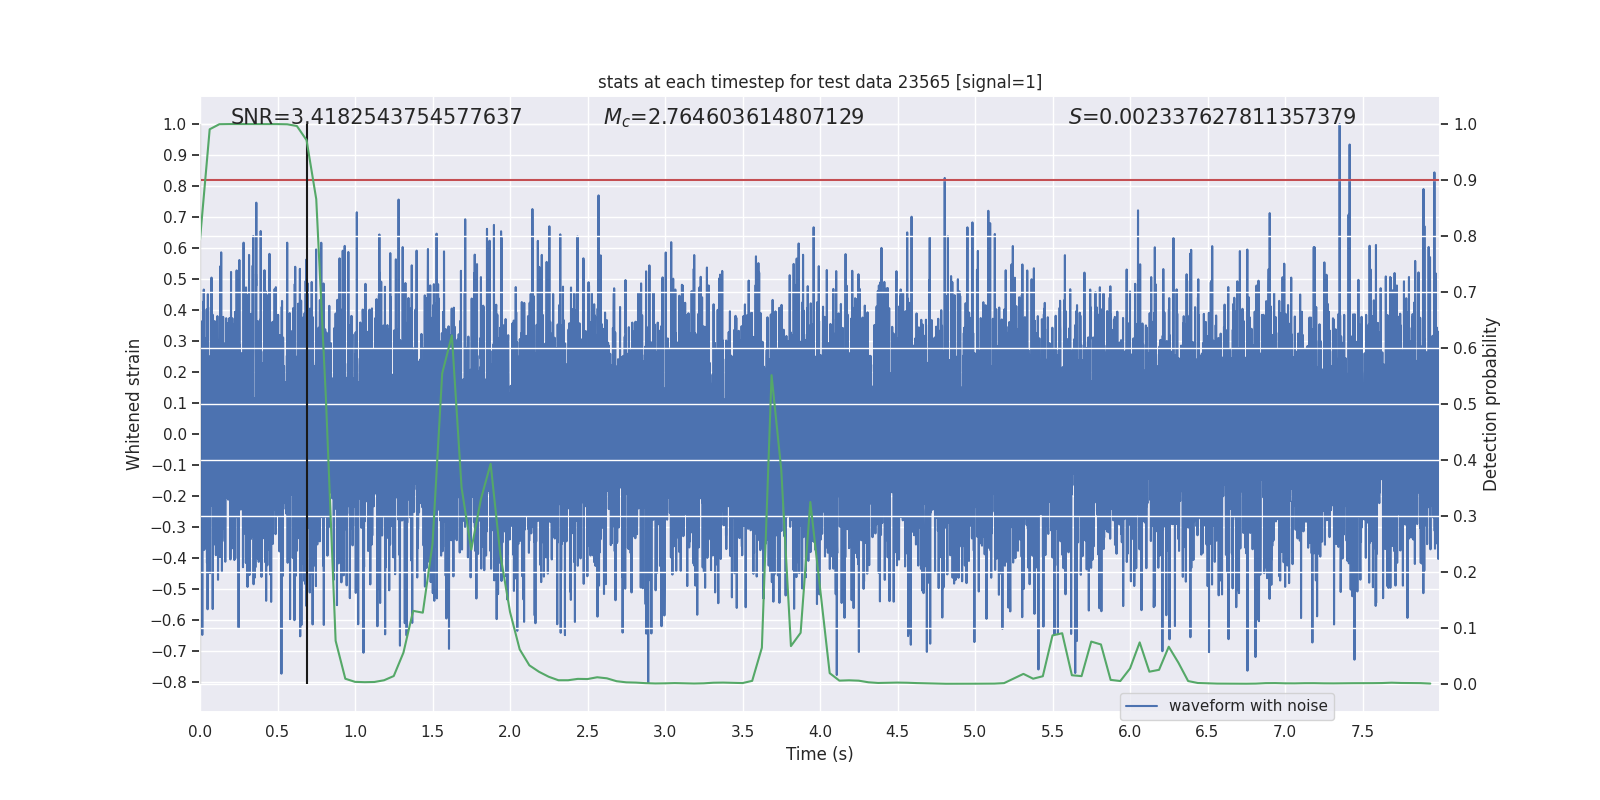The image size is (1600, 800).
Task: Click the 0.4 tick on the Detection probability axis
Action: click(1465, 461)
